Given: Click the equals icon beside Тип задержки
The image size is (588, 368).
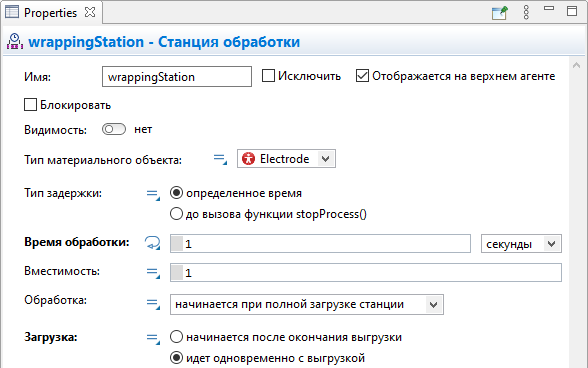Looking at the screenshot, I should point(153,195).
